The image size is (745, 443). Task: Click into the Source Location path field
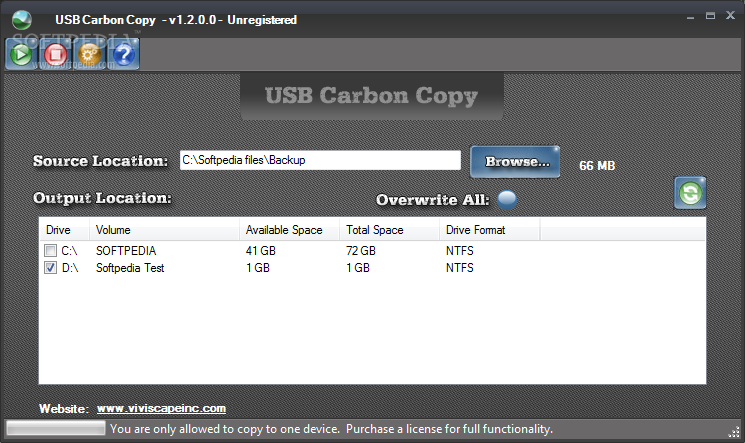tap(320, 160)
